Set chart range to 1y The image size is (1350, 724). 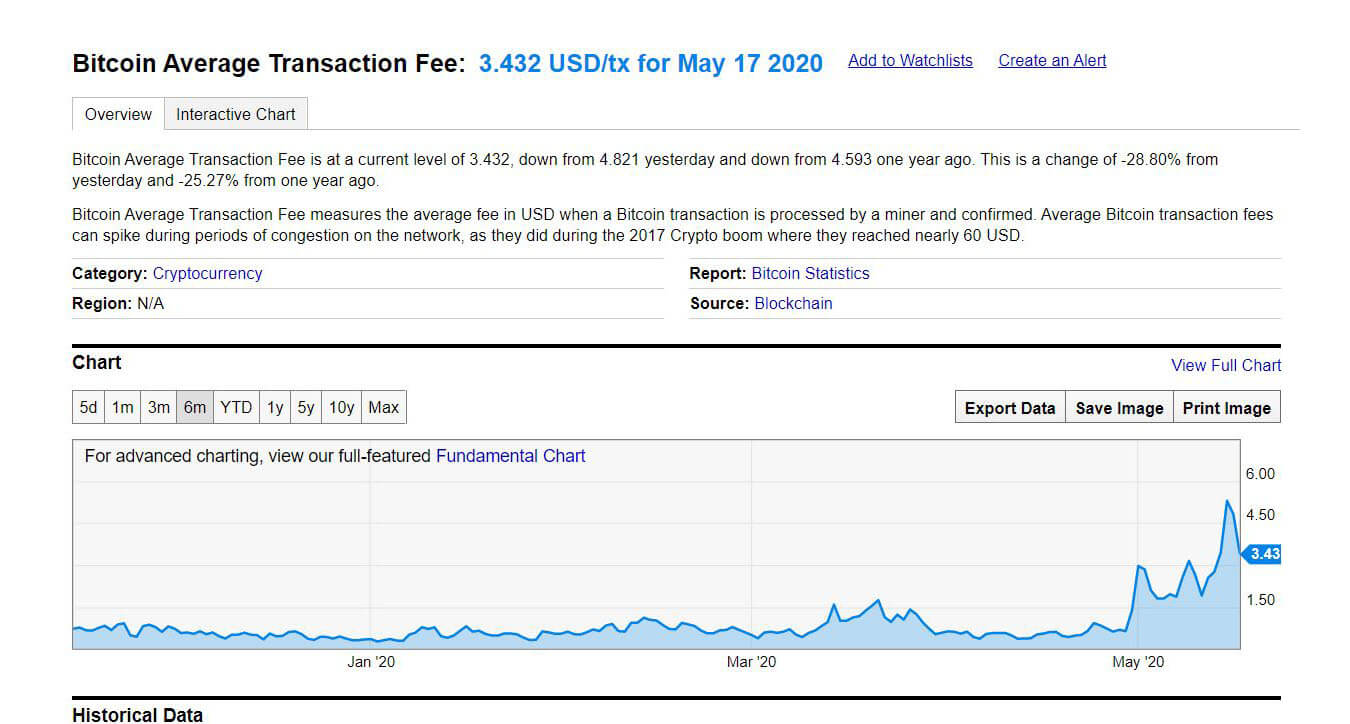(275, 407)
